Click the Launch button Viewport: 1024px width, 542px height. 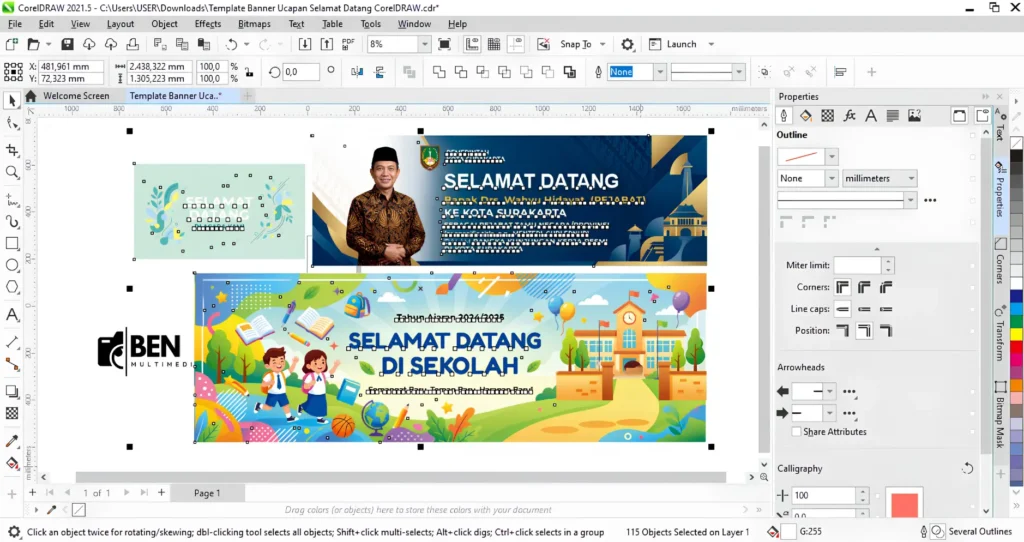click(x=673, y=44)
